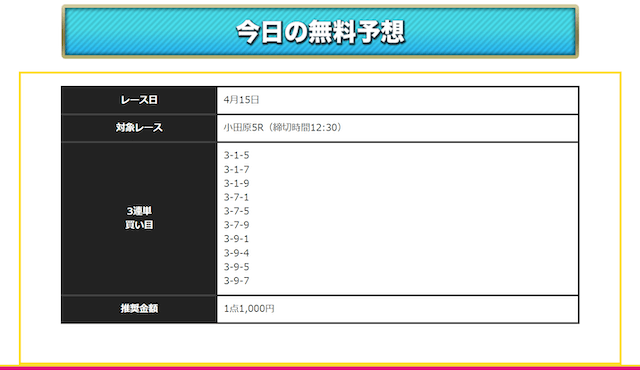This screenshot has width=640, height=370.
Task: Click the bet combination 3-1-5
Action: [x=236, y=155]
